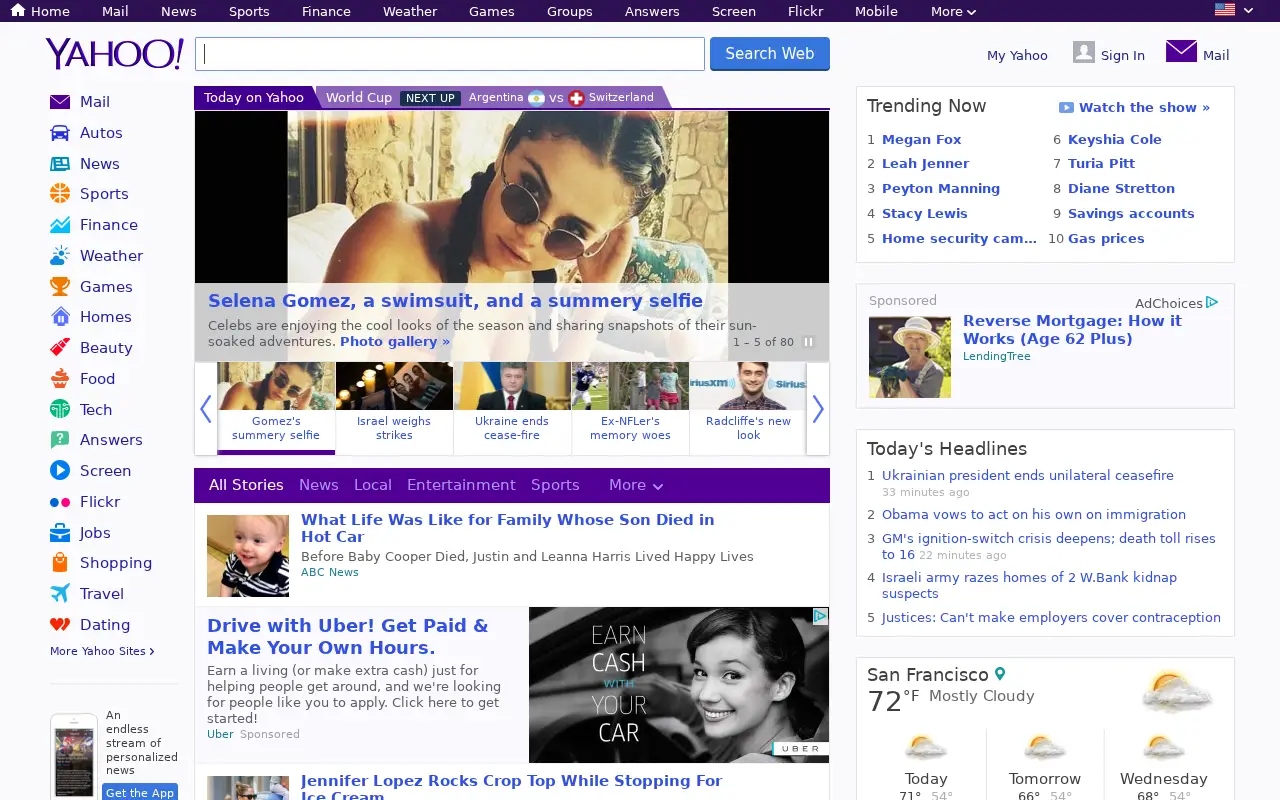
Task: Open the Finance chart icon
Action: tap(60, 225)
